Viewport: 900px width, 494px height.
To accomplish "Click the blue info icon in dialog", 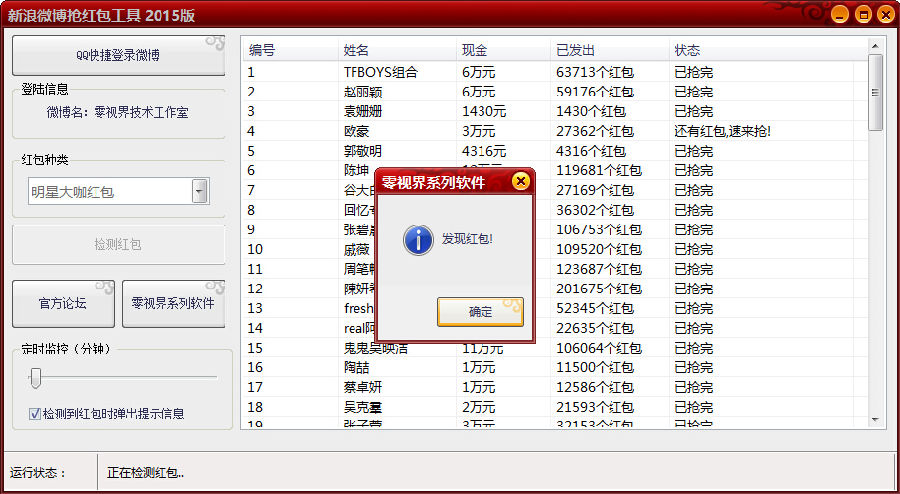I will point(417,240).
